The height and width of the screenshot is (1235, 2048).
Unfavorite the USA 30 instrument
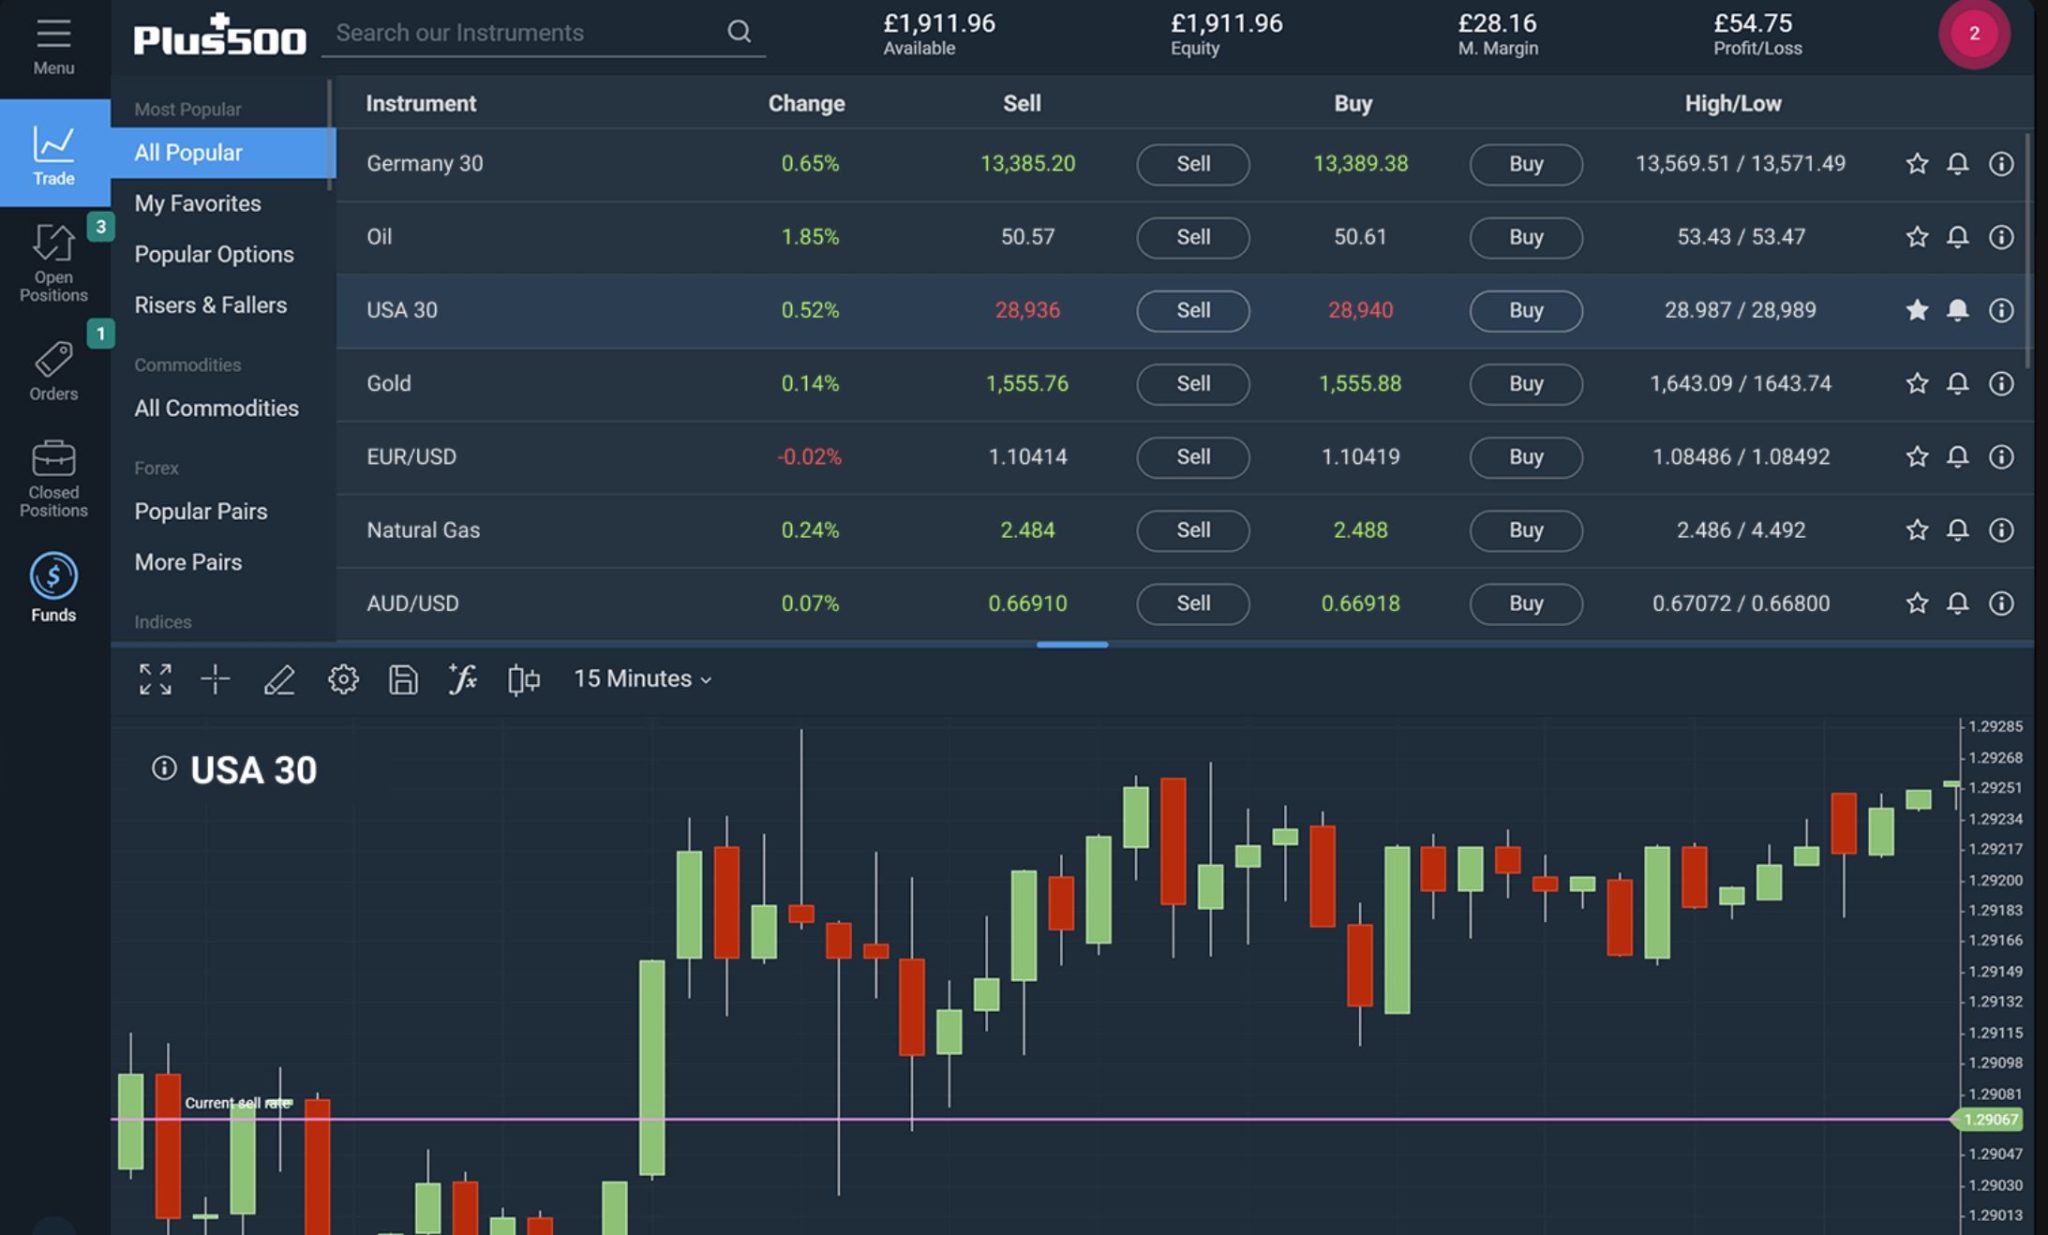(1917, 310)
